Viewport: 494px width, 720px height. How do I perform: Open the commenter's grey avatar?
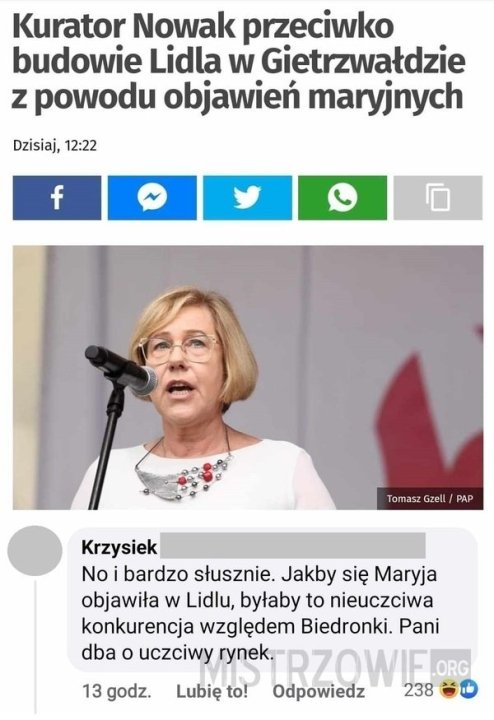coord(35,550)
